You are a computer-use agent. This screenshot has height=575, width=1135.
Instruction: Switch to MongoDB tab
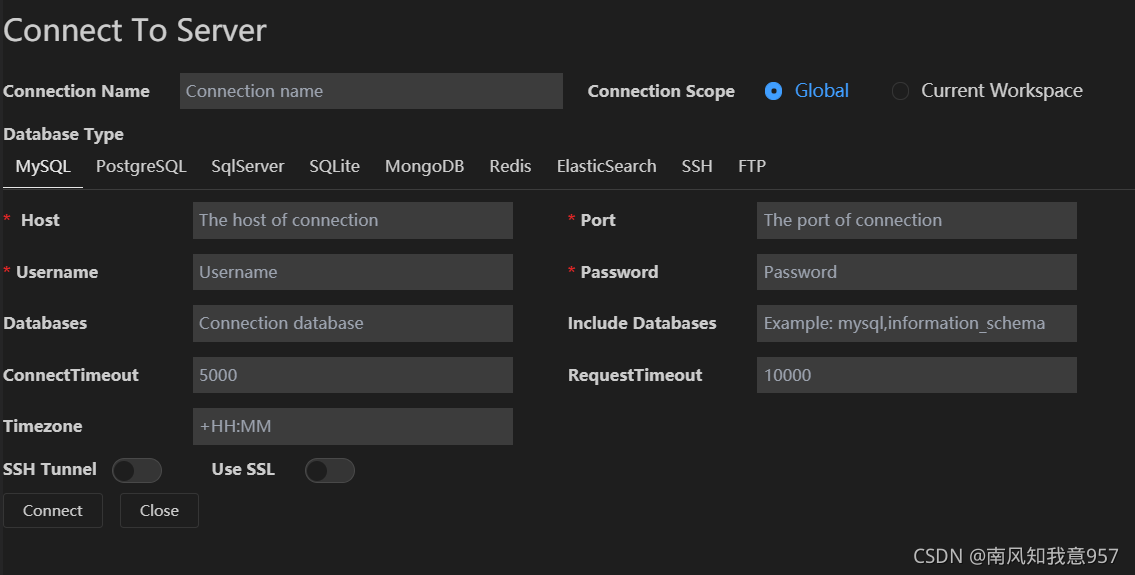click(424, 167)
